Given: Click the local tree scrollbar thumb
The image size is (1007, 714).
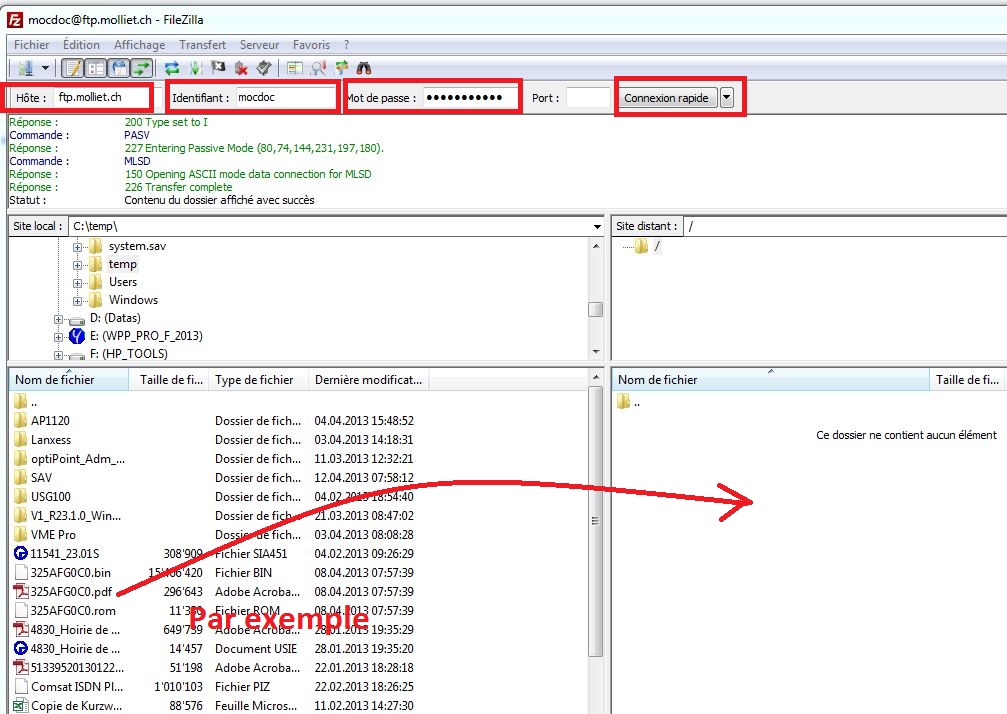Looking at the screenshot, I should pos(595,309).
